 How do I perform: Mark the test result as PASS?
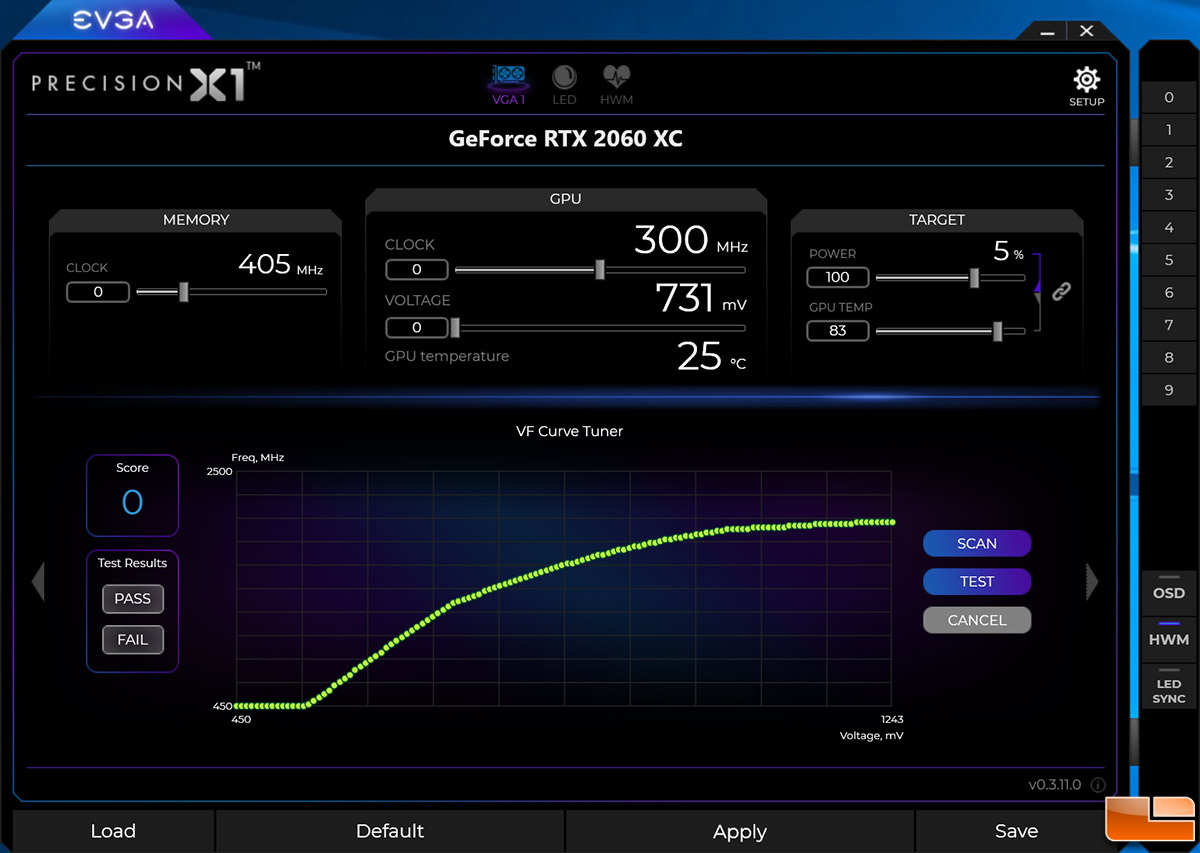click(x=132, y=599)
